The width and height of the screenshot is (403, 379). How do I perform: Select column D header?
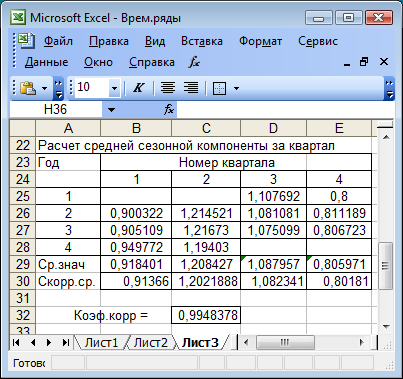[x=273, y=128]
